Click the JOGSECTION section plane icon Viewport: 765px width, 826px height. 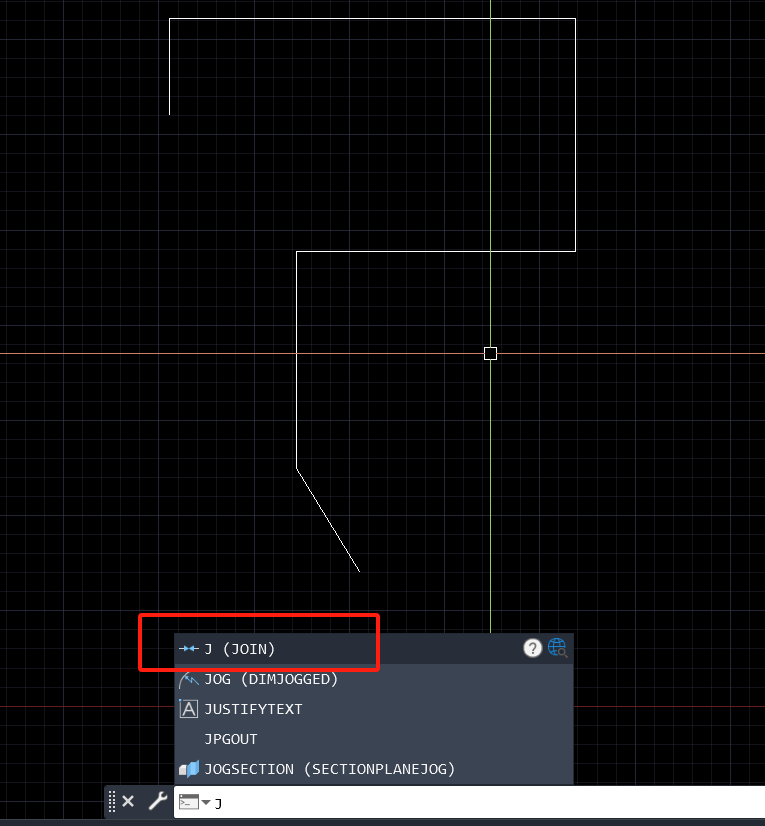188,769
